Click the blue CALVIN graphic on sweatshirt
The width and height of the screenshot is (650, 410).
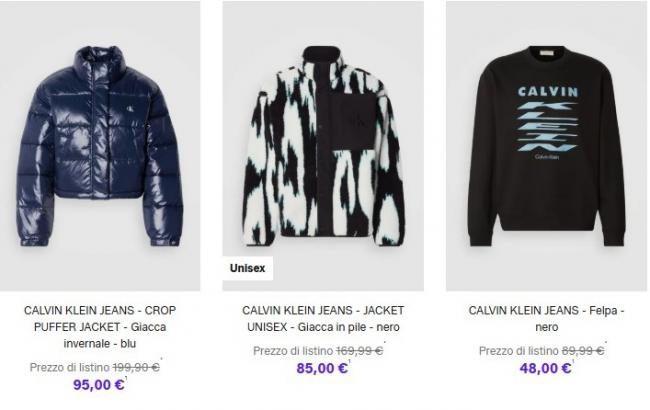pyautogui.click(x=548, y=92)
